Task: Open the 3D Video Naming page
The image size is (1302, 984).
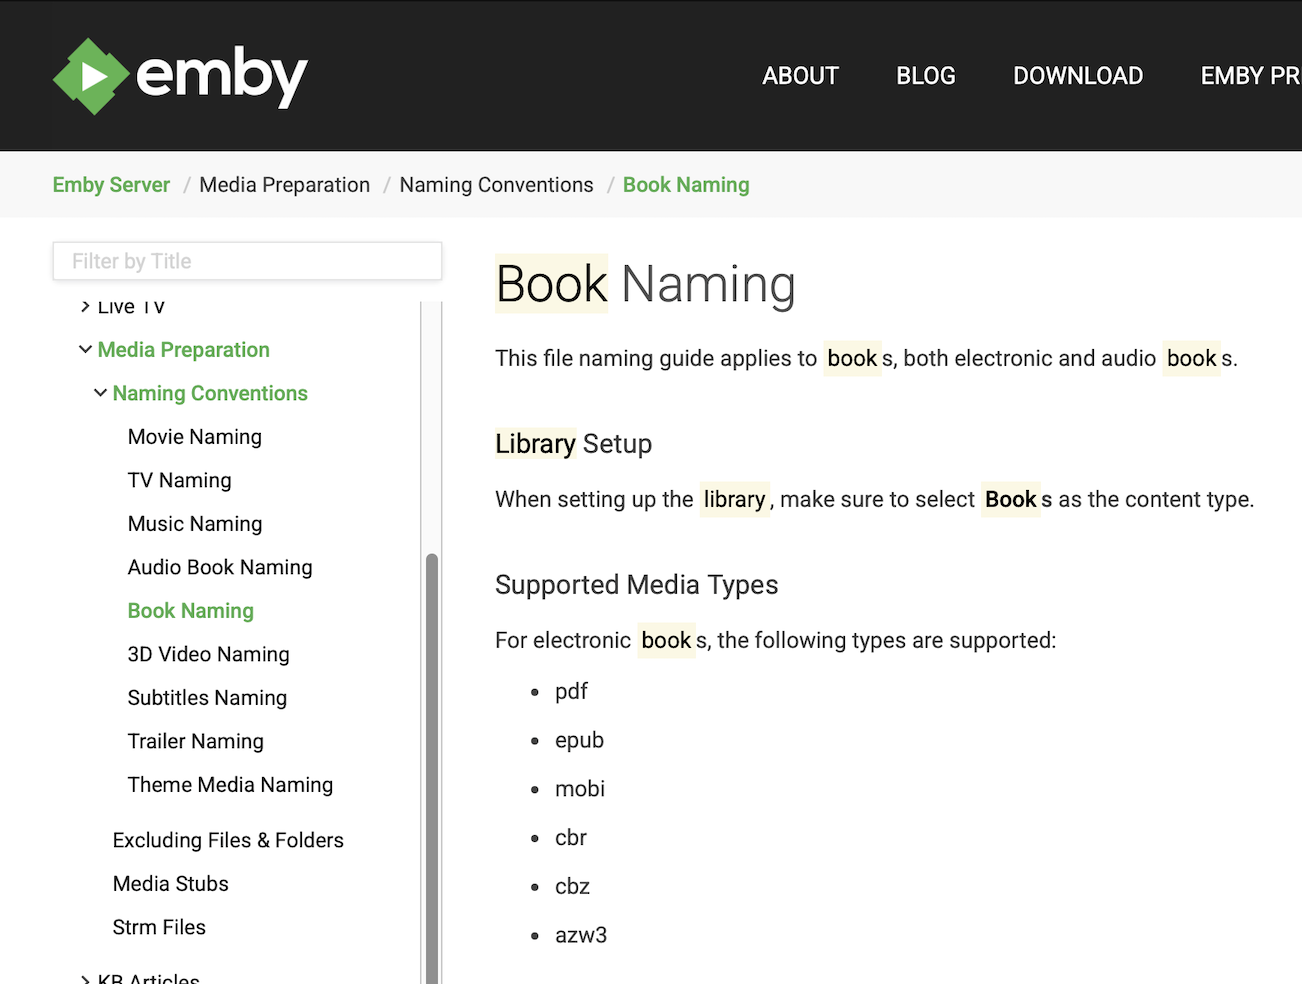Action: point(209,654)
